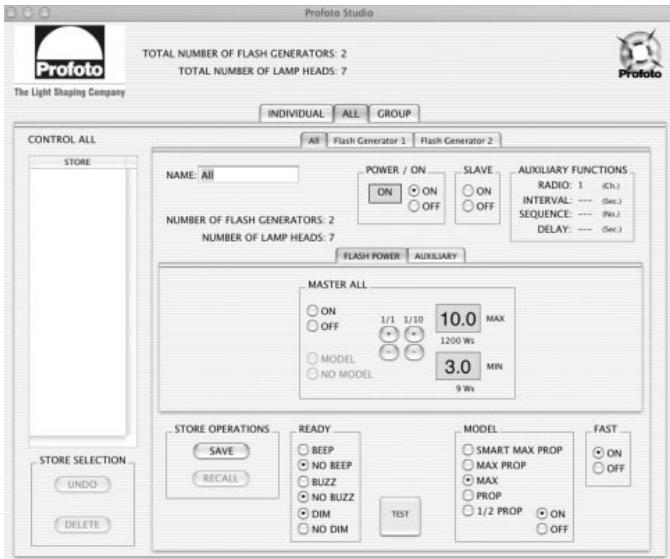Click the 9 Ws min energy label
Viewport: 670px width, 559px height.
pyautogui.click(x=465, y=388)
